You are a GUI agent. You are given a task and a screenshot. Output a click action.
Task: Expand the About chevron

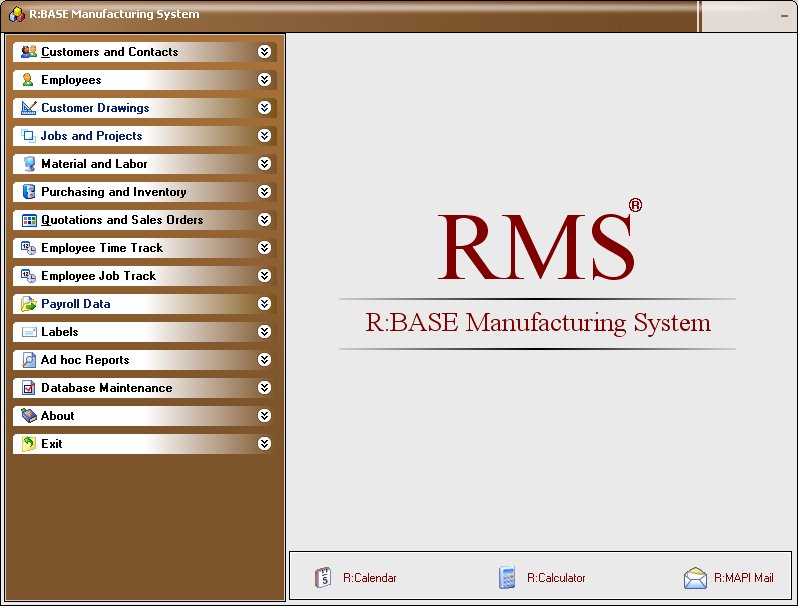[264, 416]
